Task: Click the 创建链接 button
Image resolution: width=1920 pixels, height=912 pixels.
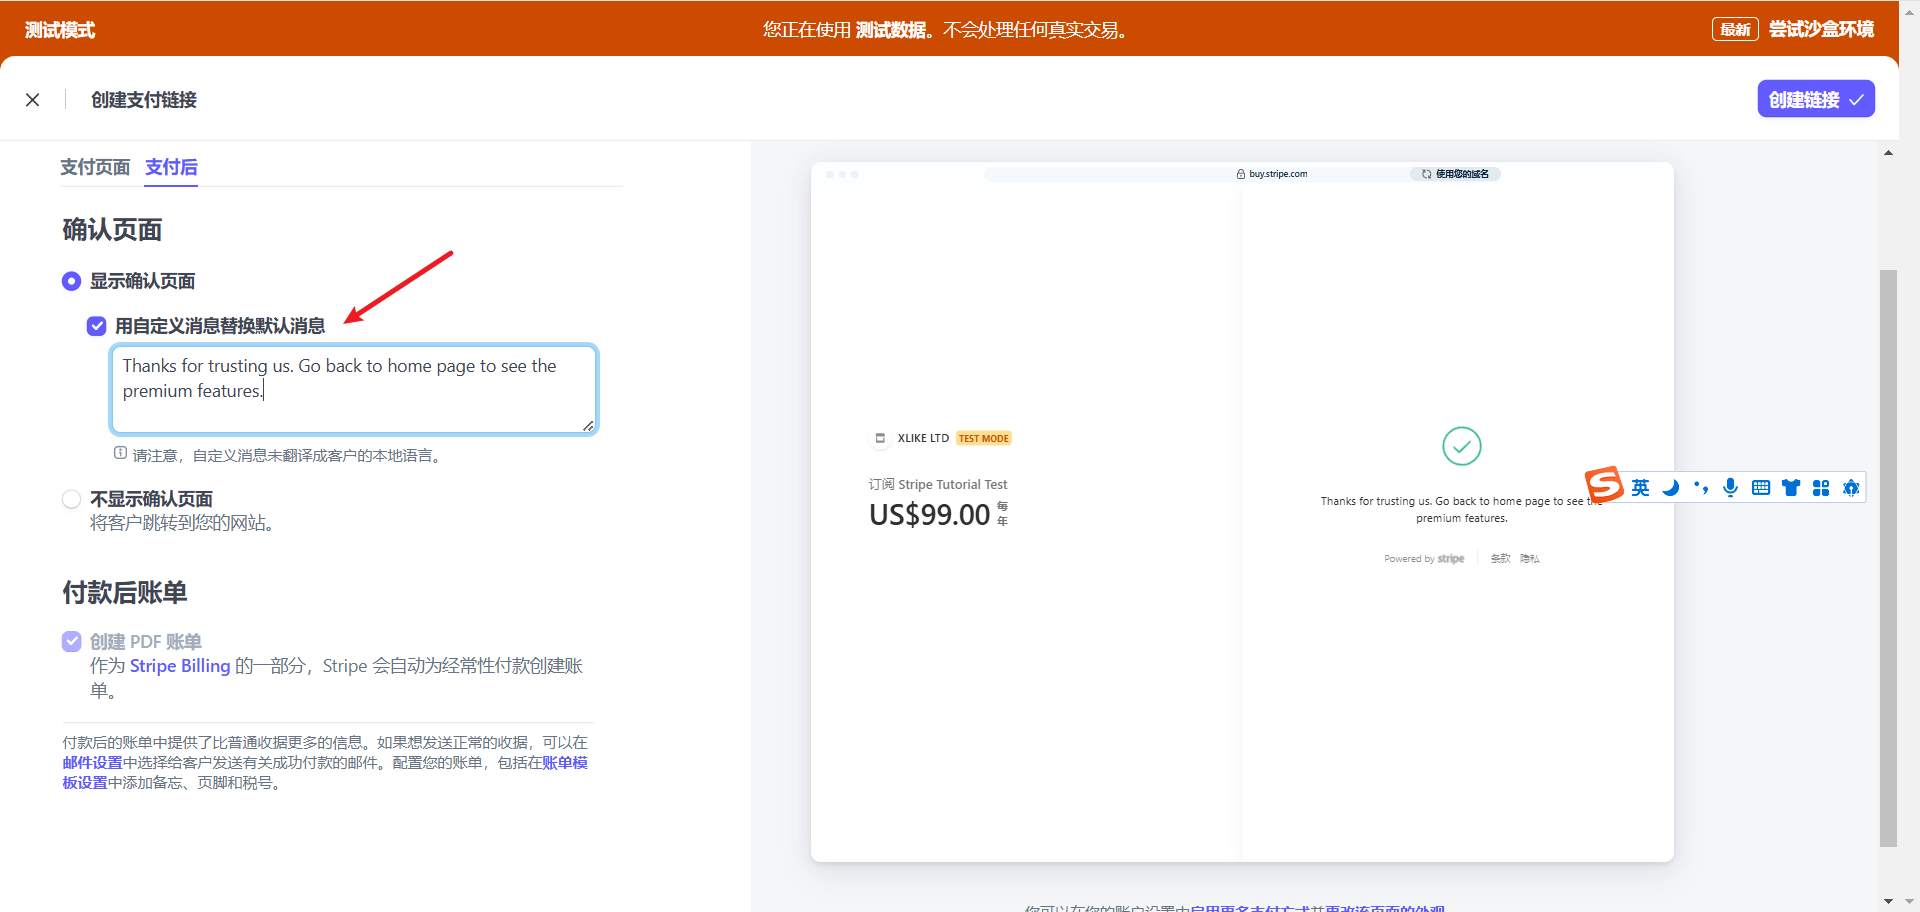Action: pos(1815,99)
